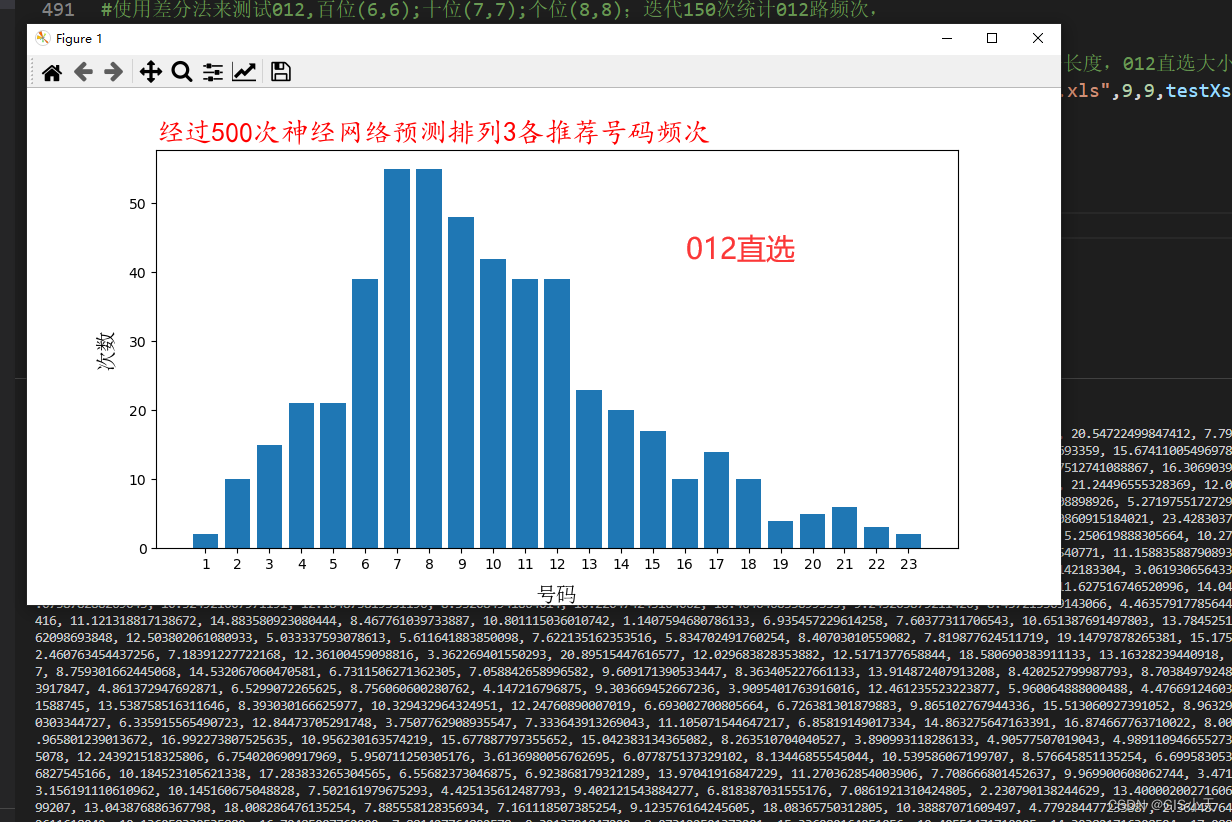Click the x-axis tick label 1
This screenshot has width=1232, height=822.
205,564
